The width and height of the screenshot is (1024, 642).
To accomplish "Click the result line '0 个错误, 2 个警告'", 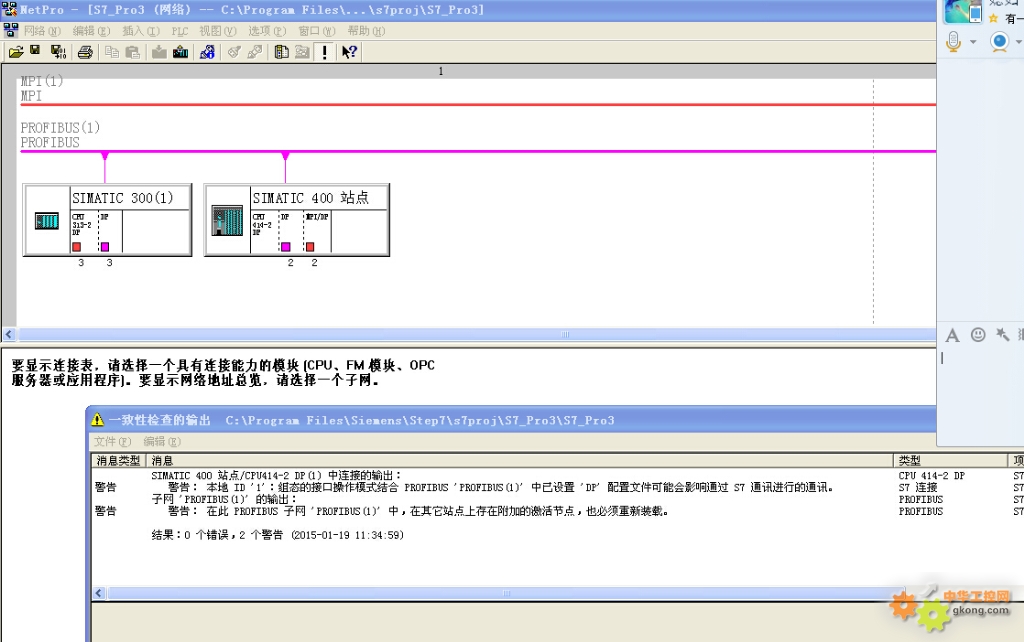I will (278, 535).
